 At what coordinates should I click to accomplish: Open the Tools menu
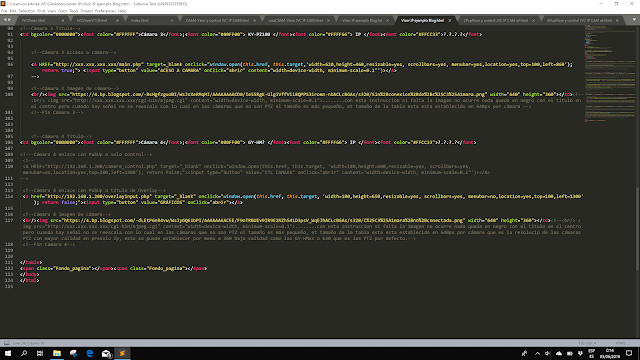tap(74, 11)
